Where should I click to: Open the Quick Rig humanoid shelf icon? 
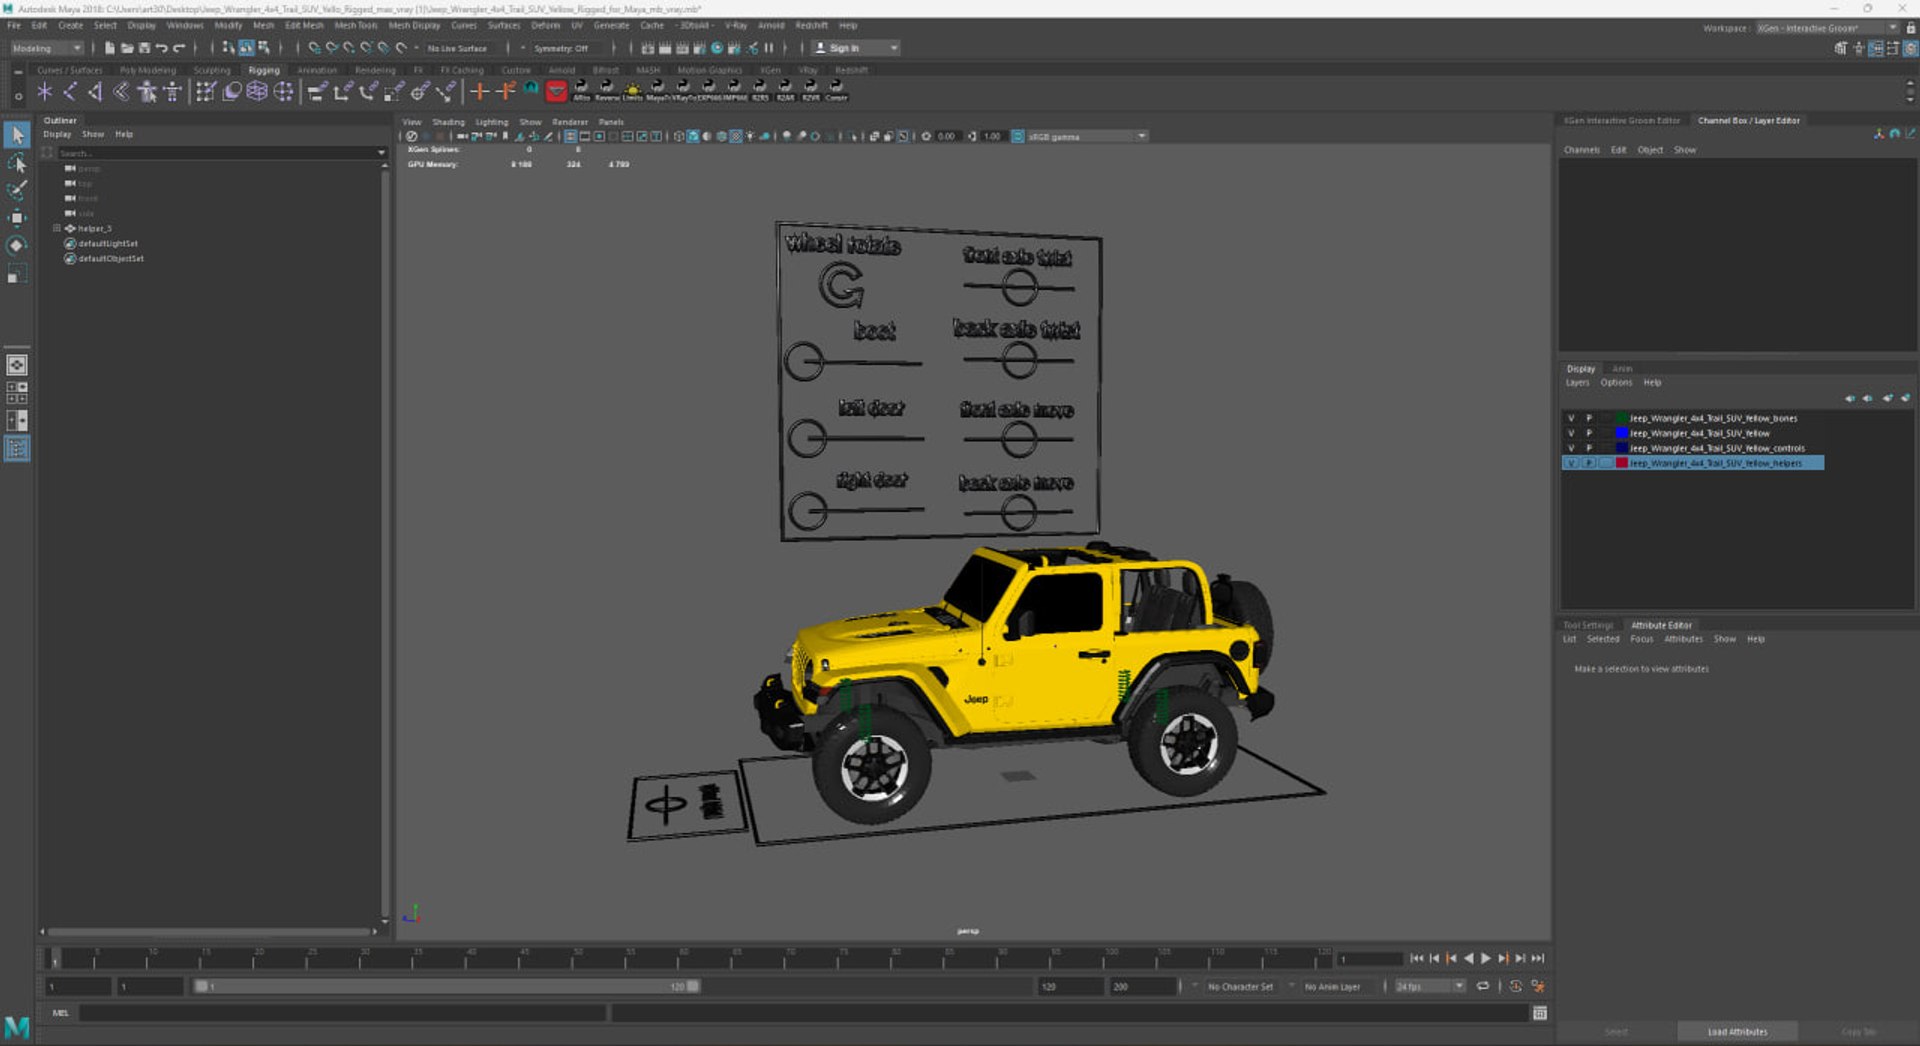(147, 92)
